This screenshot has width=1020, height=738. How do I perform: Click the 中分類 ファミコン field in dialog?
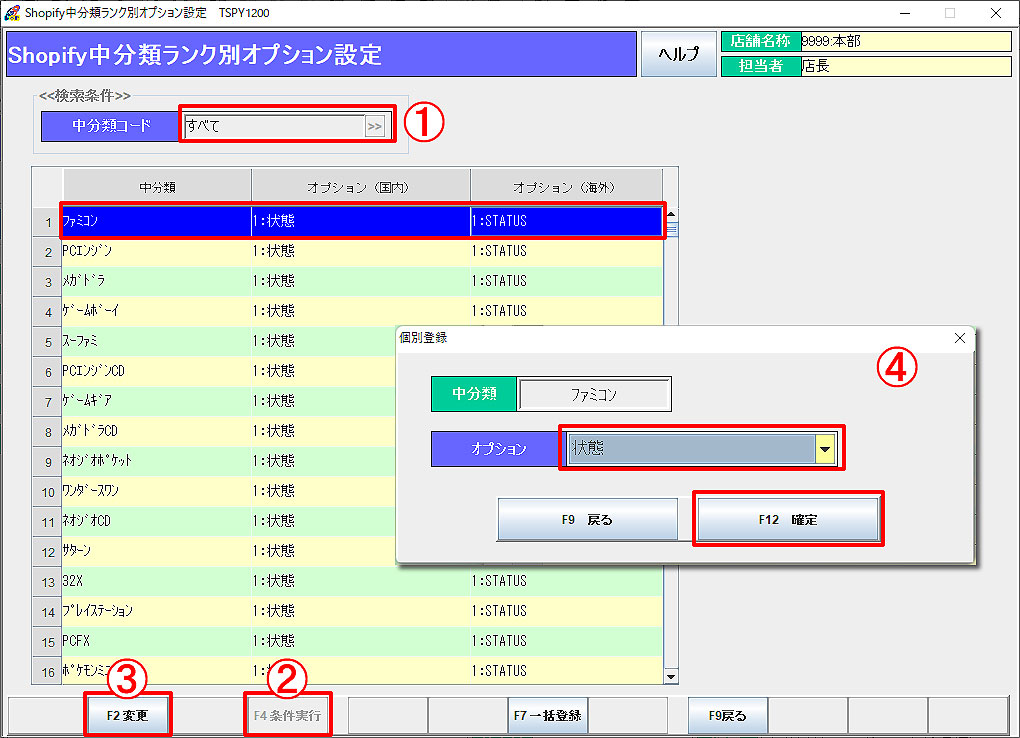tap(594, 395)
